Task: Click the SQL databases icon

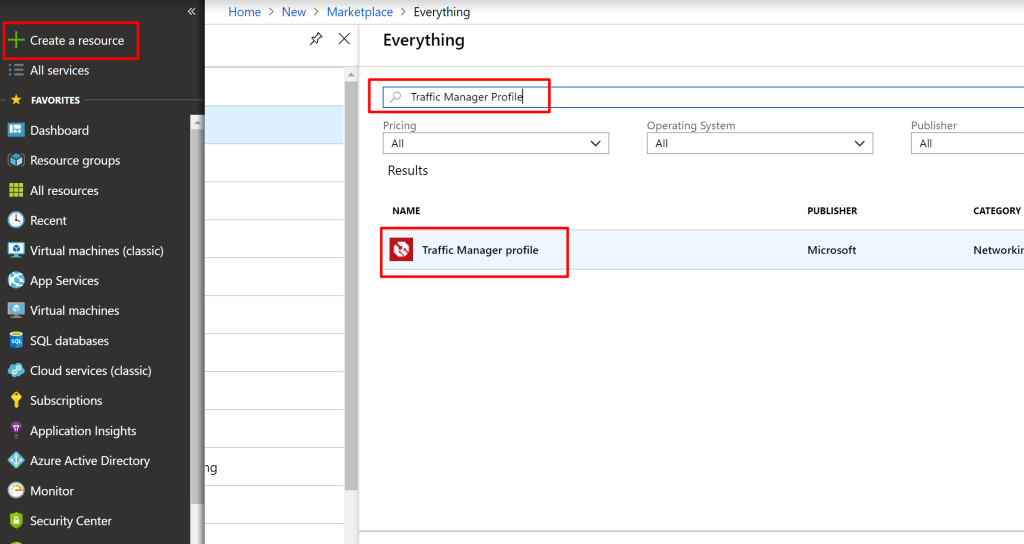Action: pos(16,340)
